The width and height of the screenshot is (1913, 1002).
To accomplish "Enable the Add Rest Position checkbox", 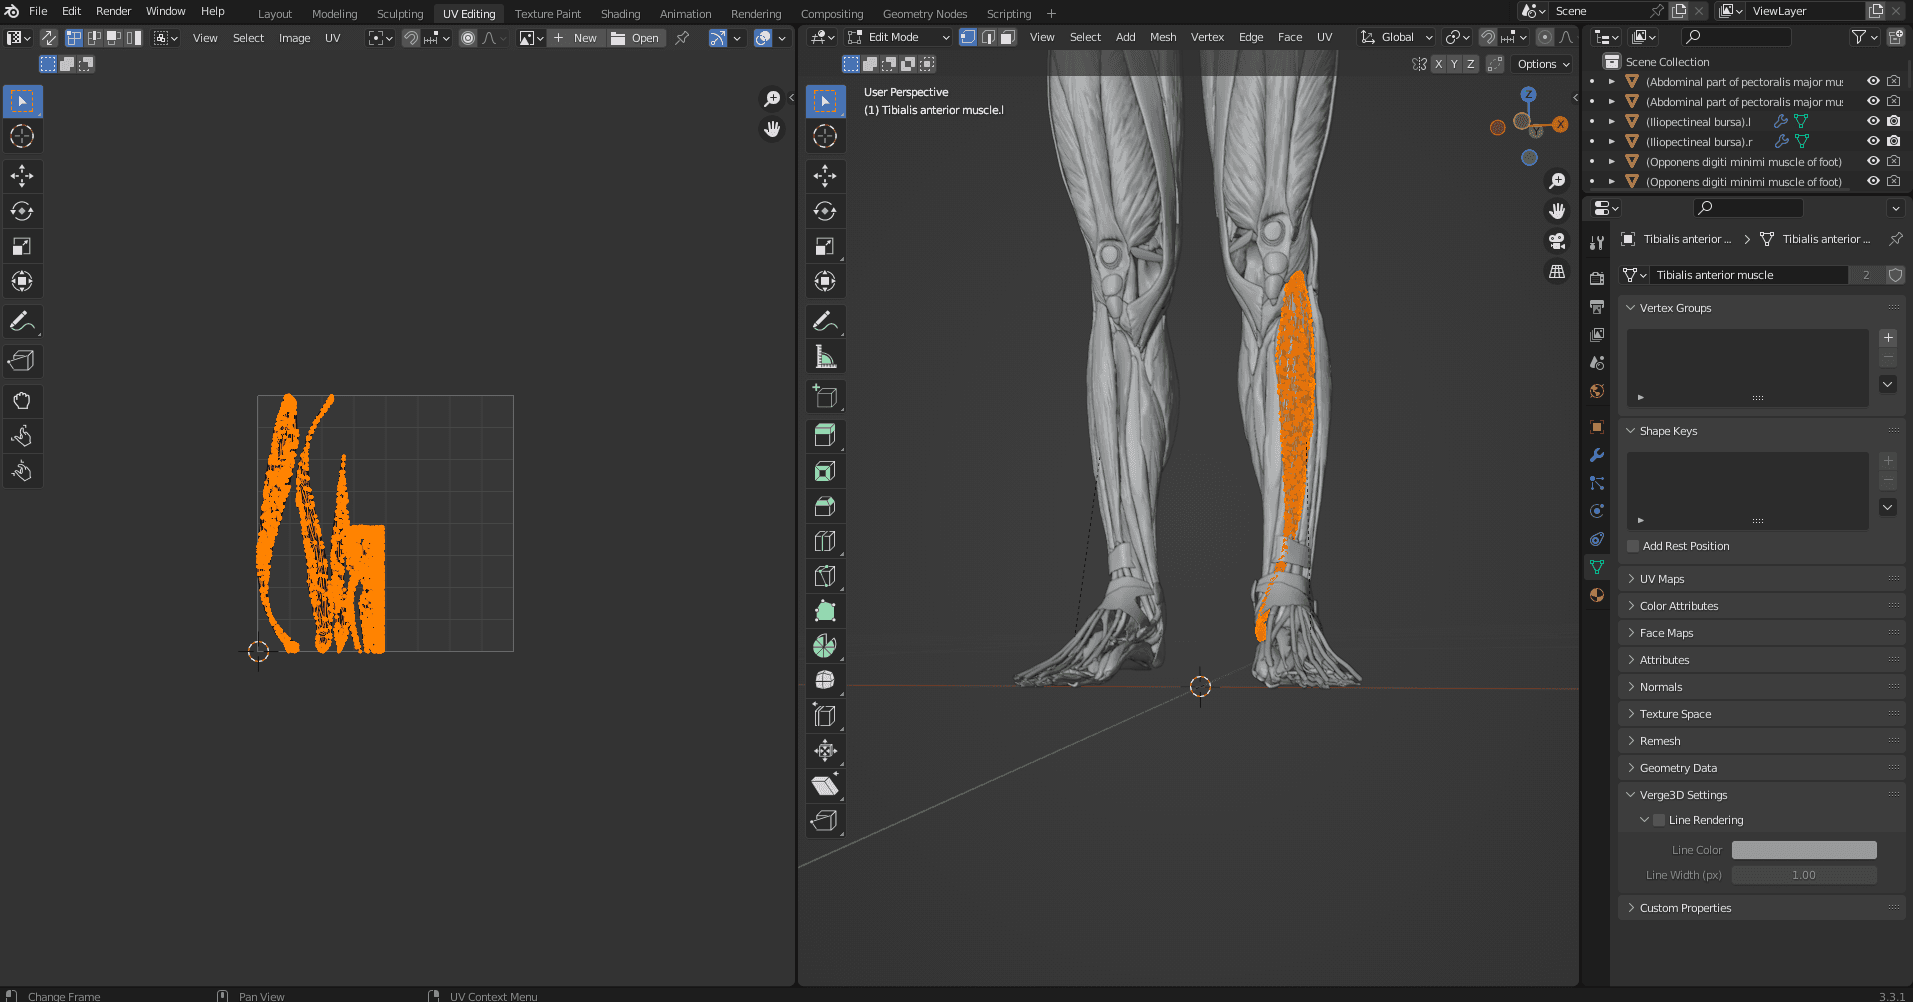I will [x=1633, y=546].
